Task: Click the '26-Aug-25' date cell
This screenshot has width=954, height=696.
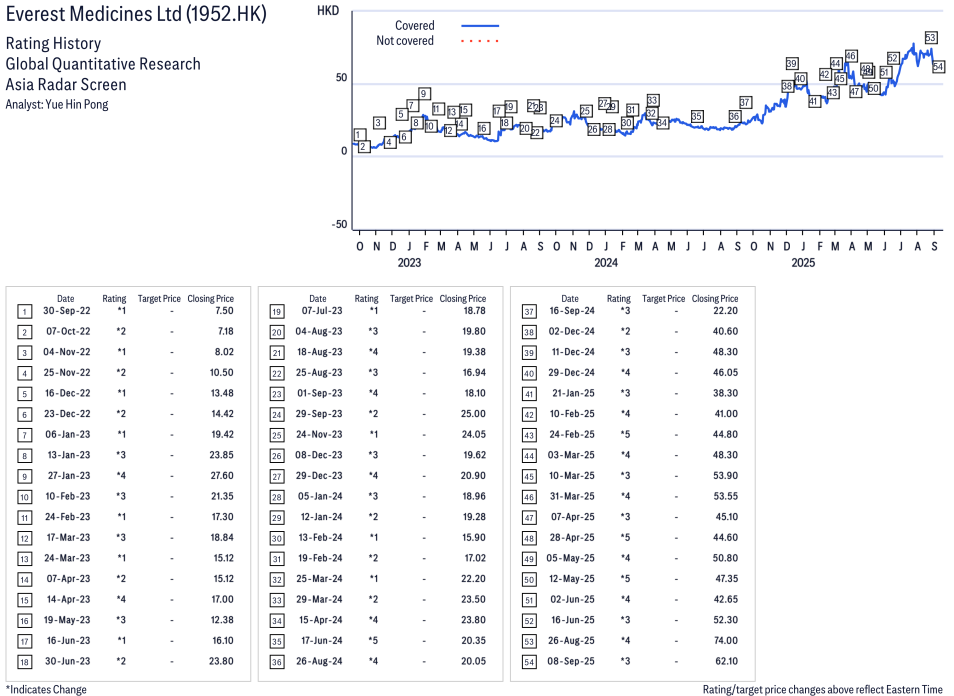Action: (571, 641)
